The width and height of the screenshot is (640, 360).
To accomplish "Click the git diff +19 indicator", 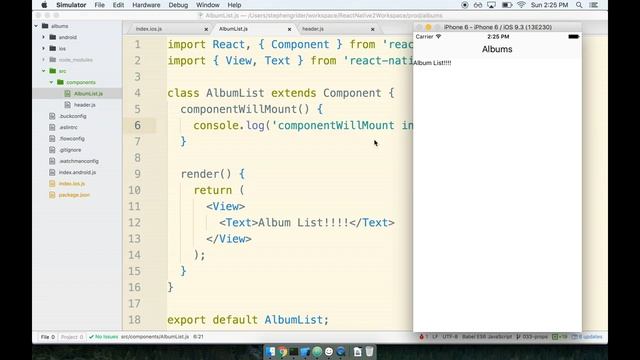I will (x=560, y=337).
